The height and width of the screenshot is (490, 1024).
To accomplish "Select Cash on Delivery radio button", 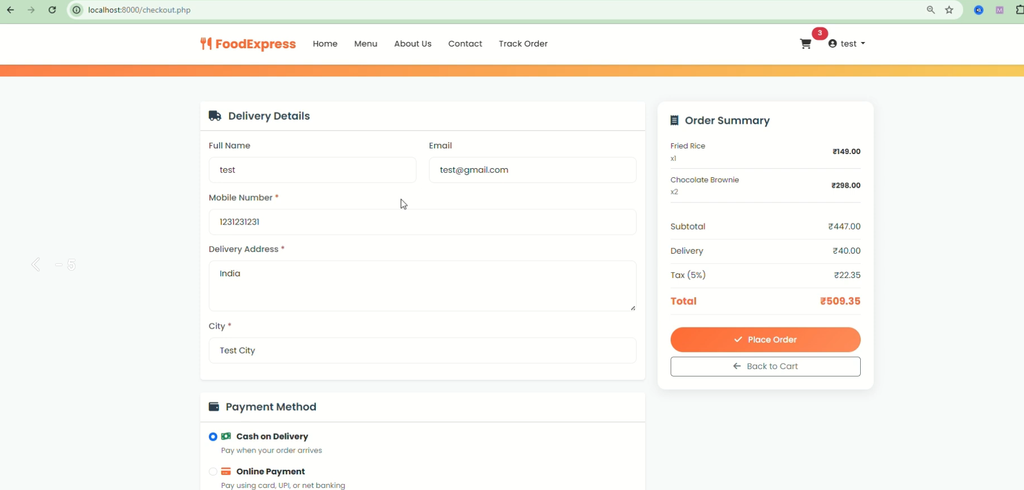I will click(x=213, y=436).
